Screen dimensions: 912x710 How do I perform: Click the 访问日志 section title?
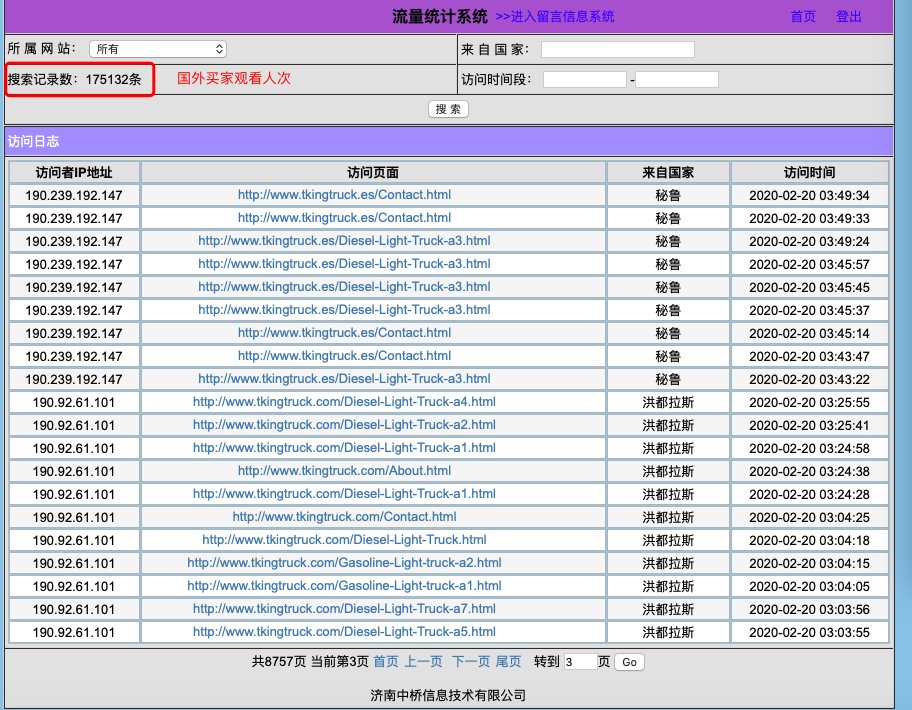(x=33, y=141)
